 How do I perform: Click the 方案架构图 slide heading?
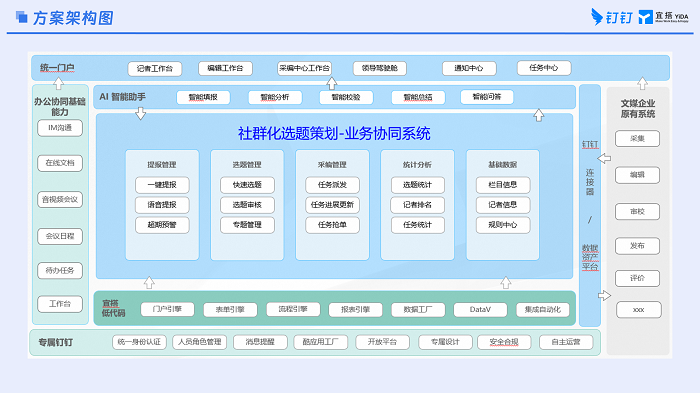point(73,18)
